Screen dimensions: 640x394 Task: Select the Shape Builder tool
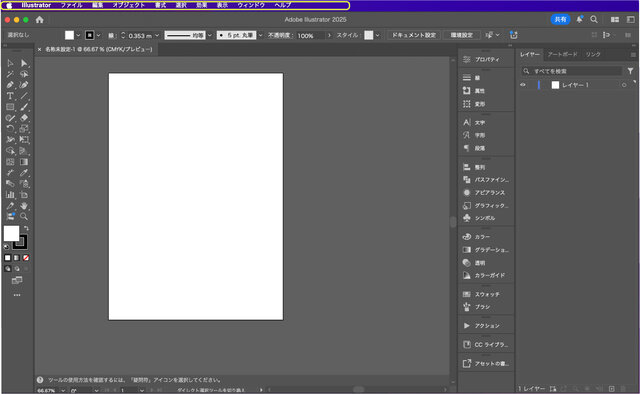tap(10, 151)
